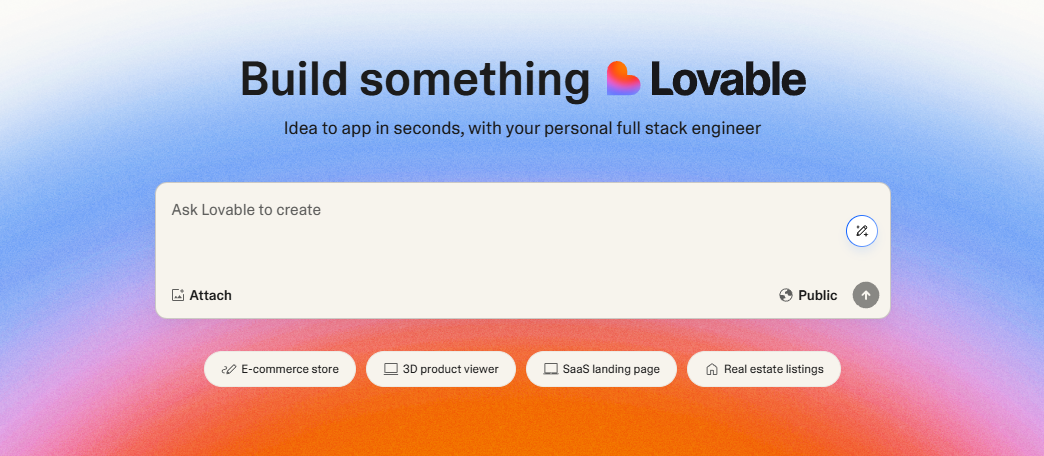Click the Attach image icon
Viewport: 1044px width, 456px height.
point(178,295)
